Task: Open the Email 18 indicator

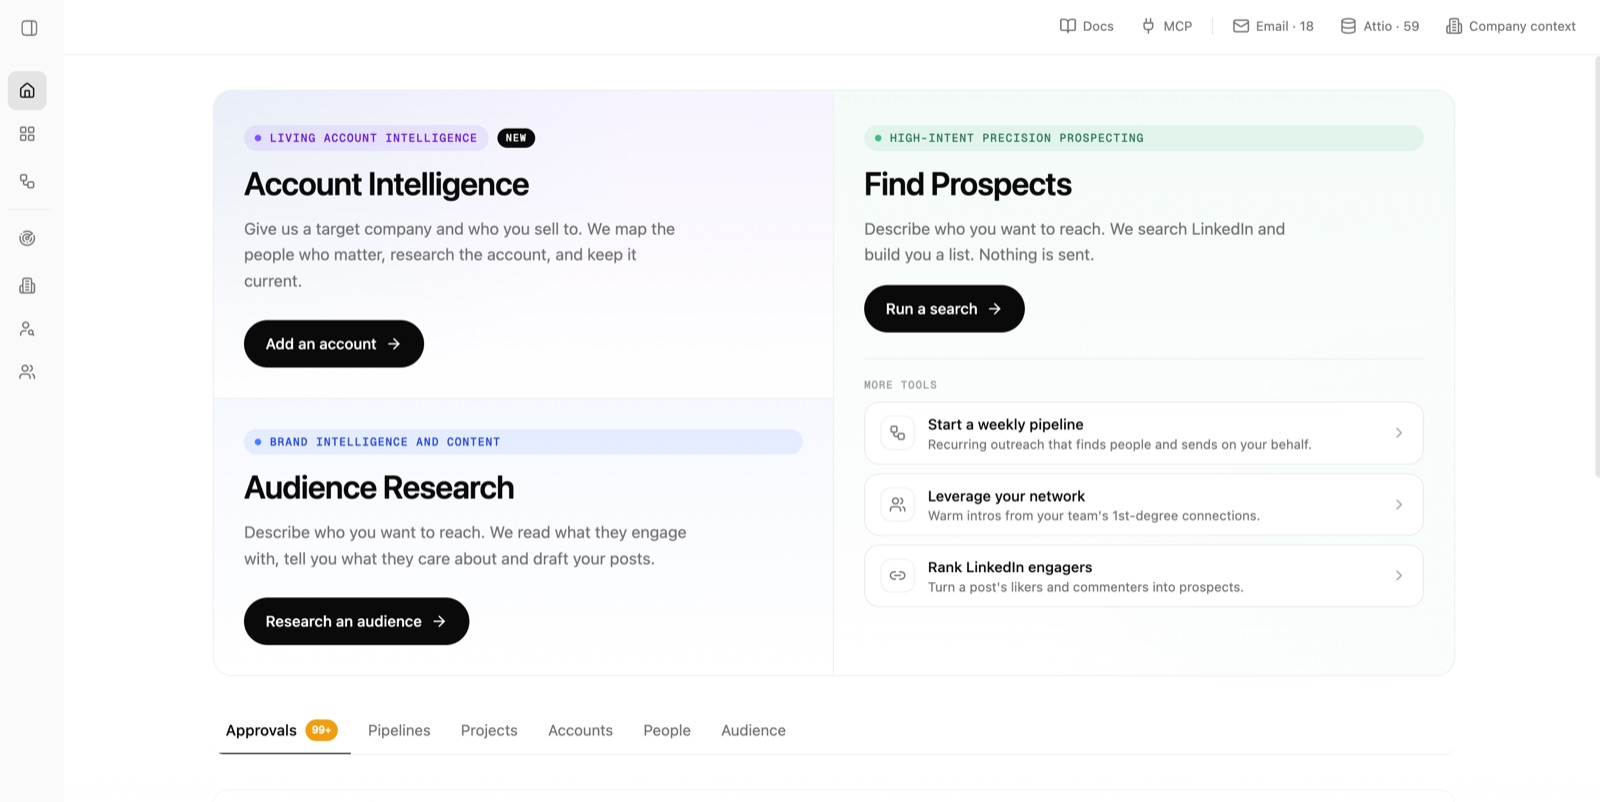Action: point(1273,26)
